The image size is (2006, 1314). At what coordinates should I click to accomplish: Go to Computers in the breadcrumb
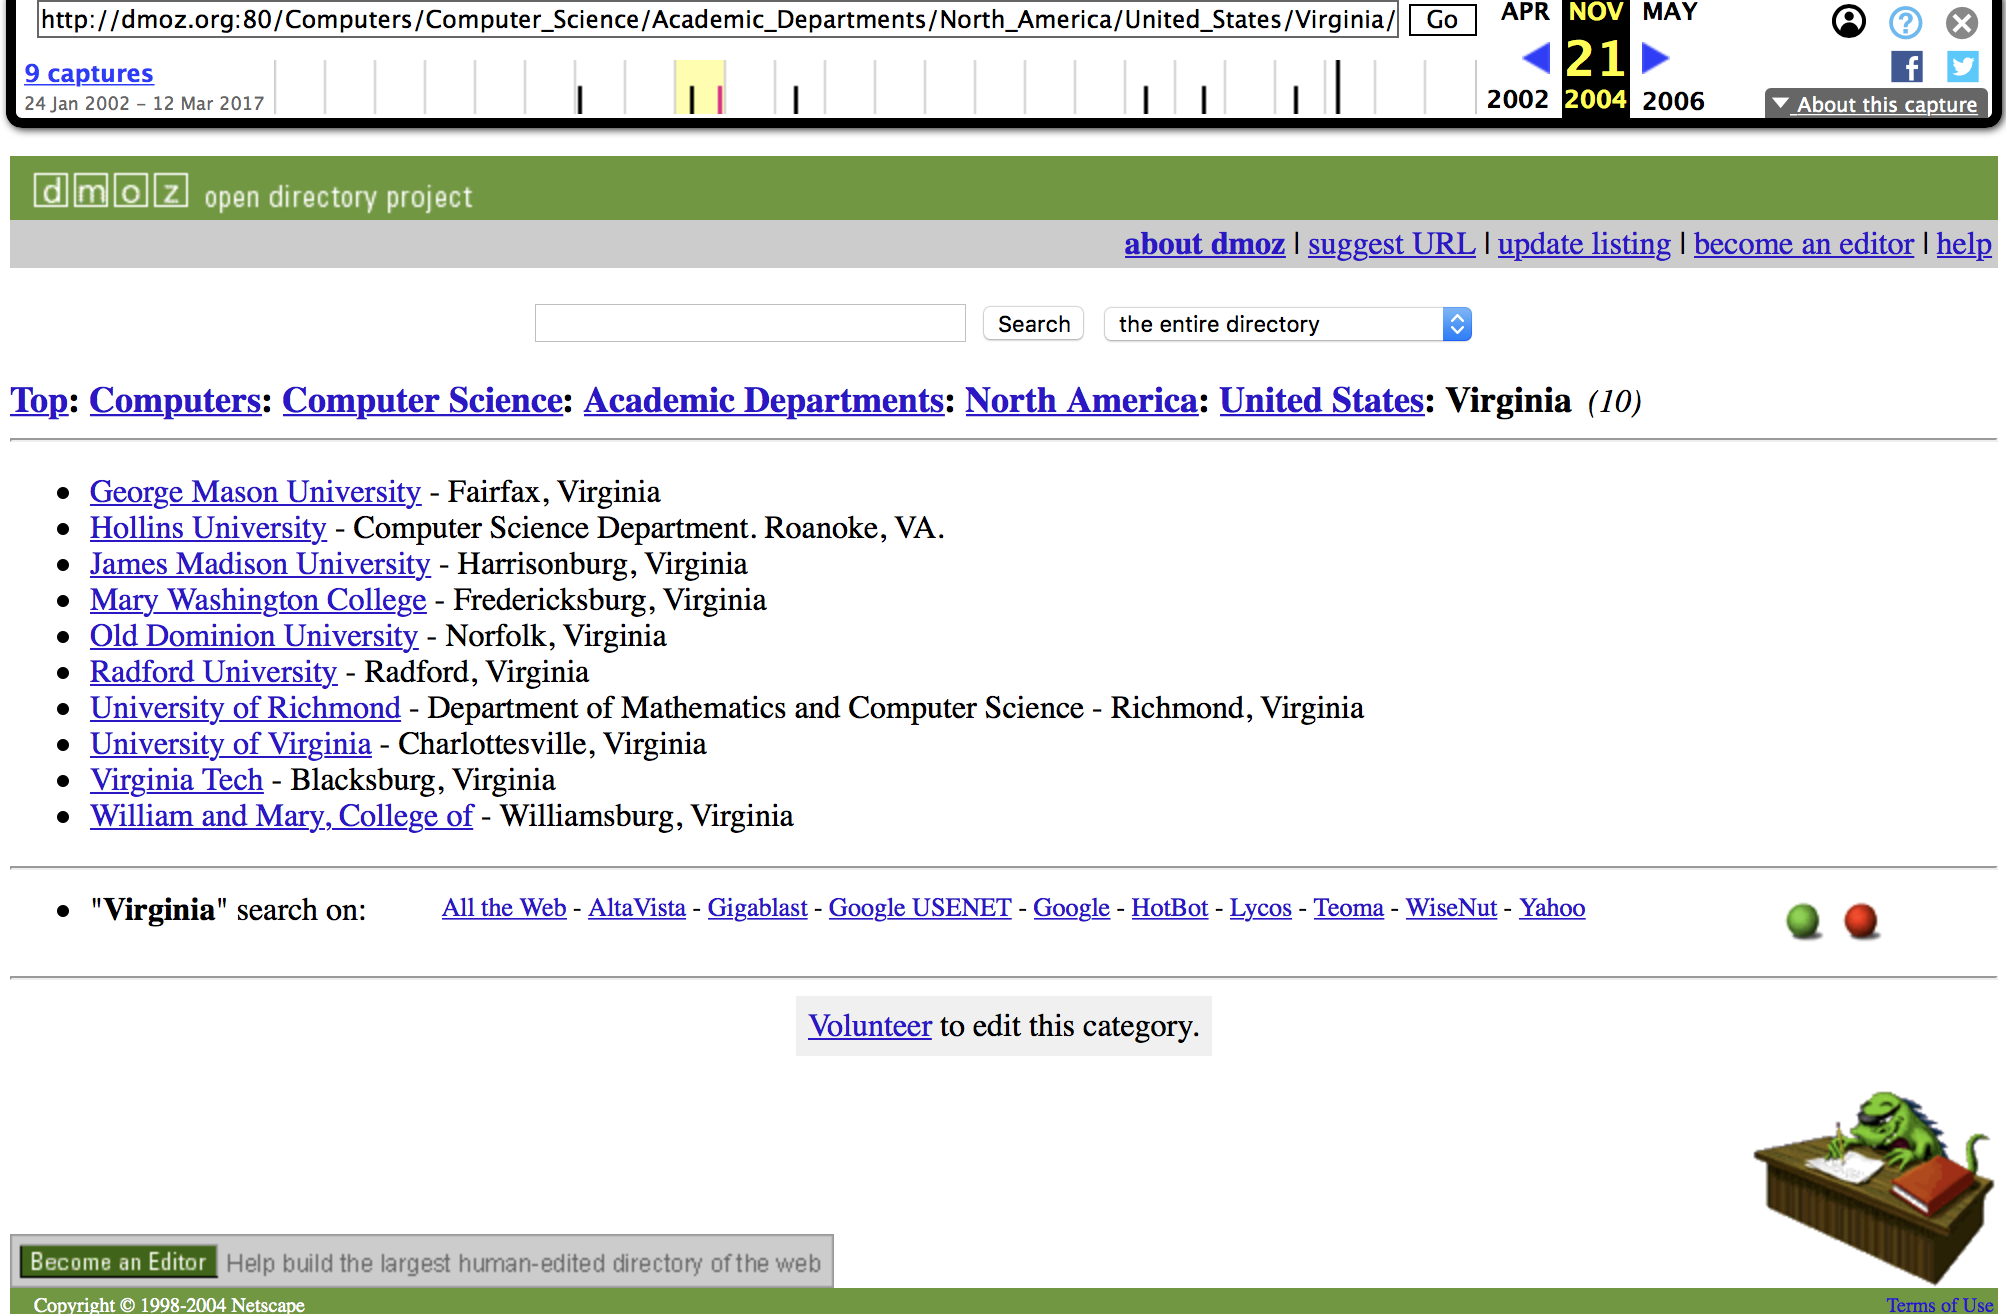coord(175,400)
